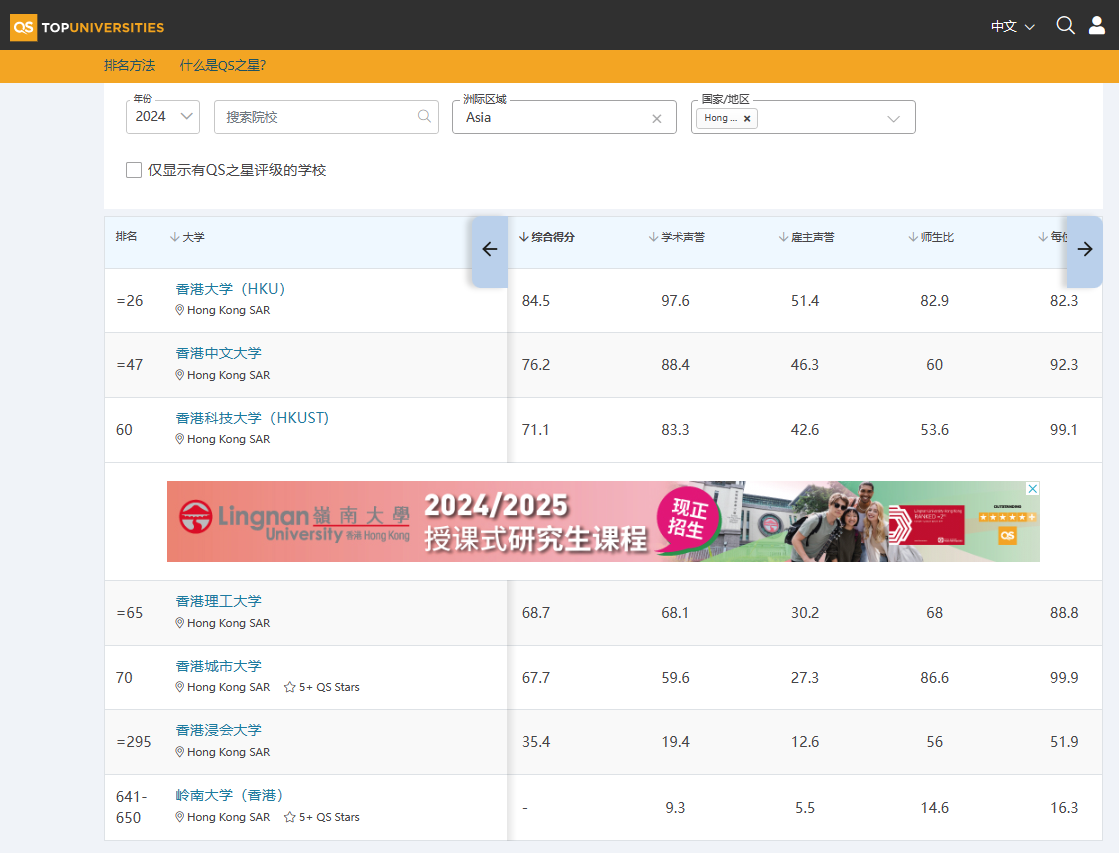Select rank 641-650 of 岭南大学
Screen dimensions: 1119x853
pyautogui.click(x=132, y=807)
